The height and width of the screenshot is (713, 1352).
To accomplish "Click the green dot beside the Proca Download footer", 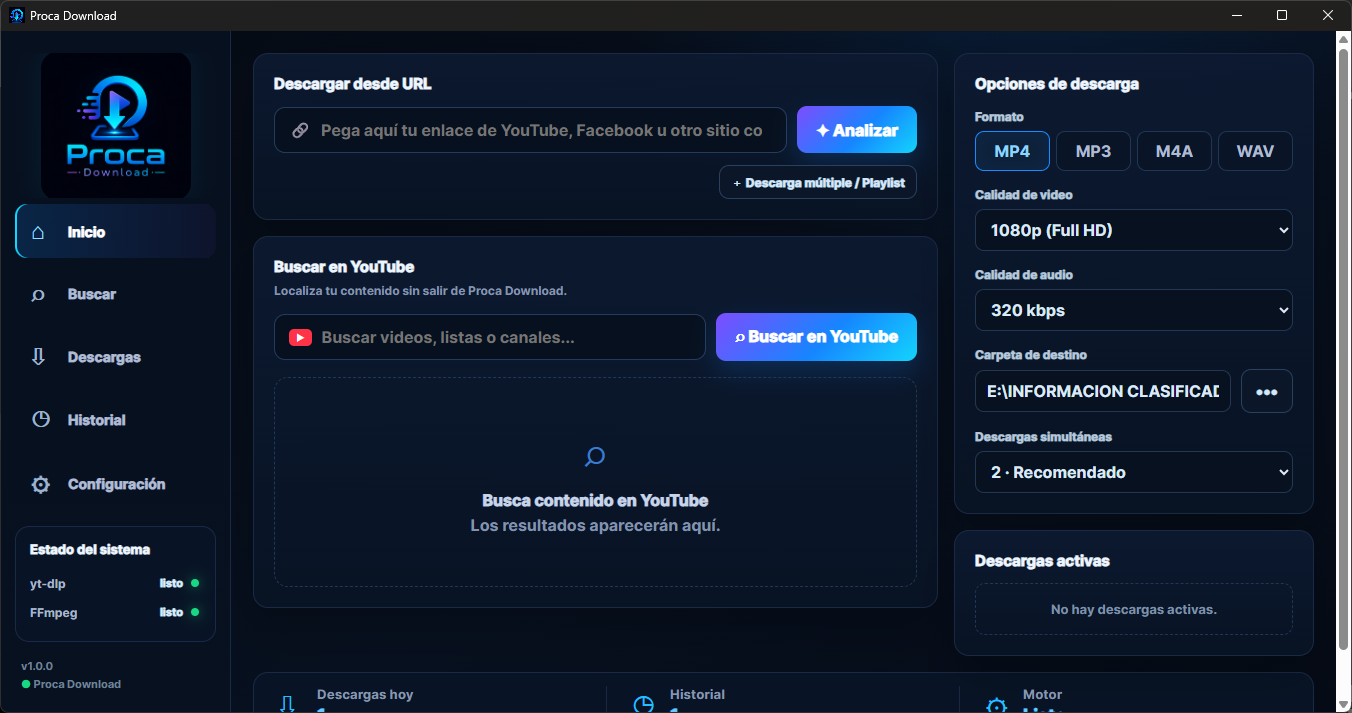I will 26,685.
